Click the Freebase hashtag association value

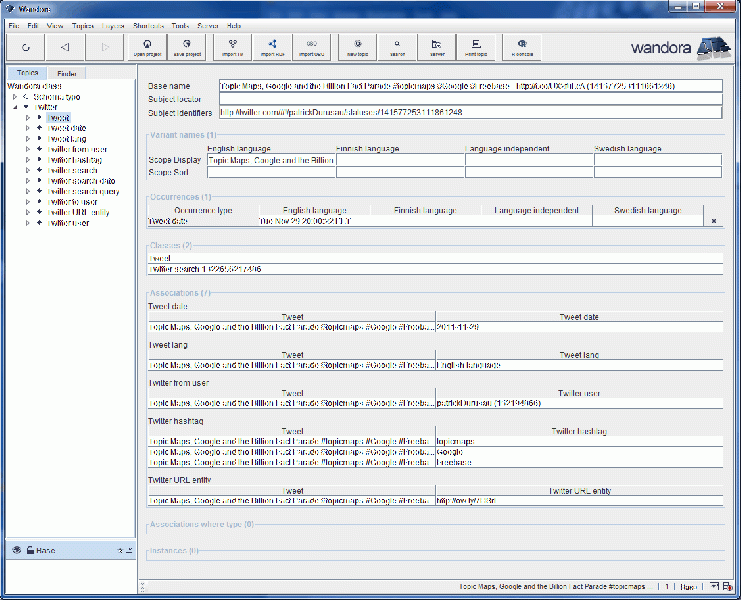pyautogui.click(x=454, y=462)
